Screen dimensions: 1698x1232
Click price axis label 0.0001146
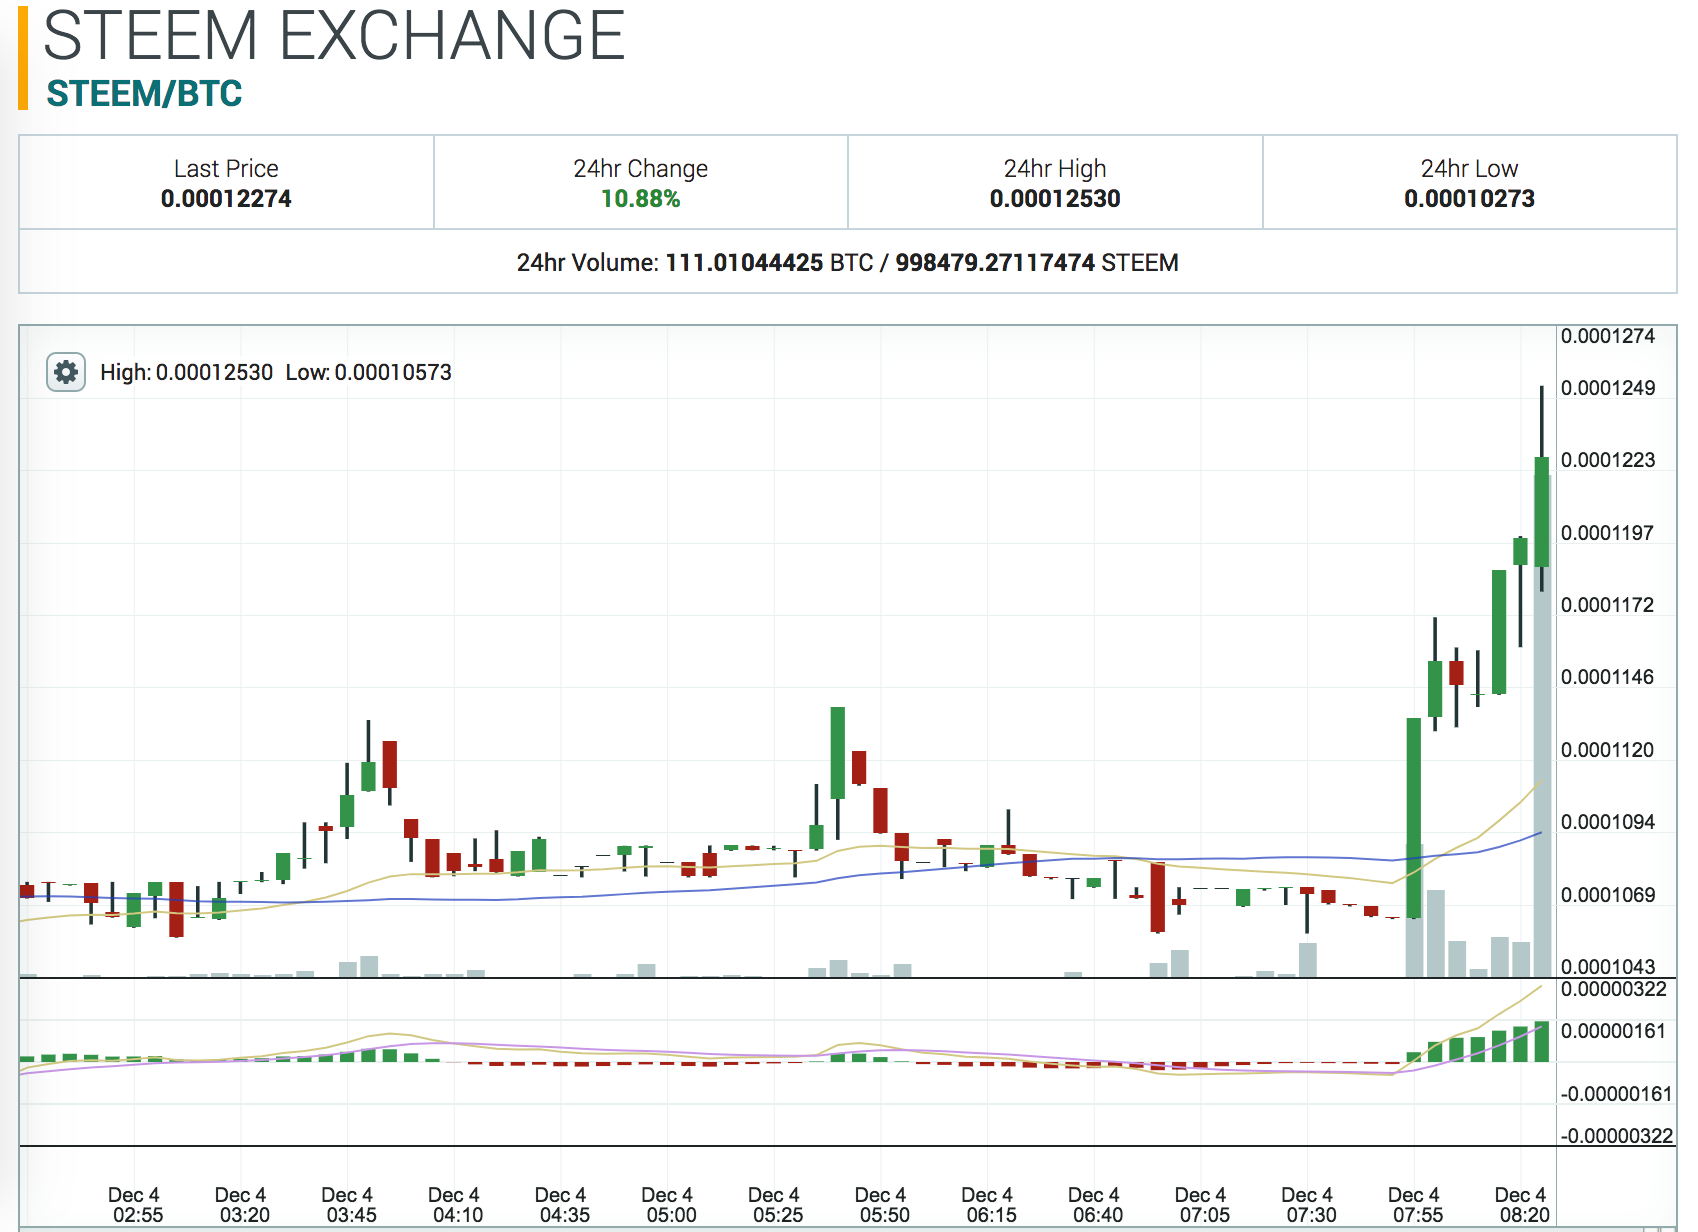[x=1608, y=677]
